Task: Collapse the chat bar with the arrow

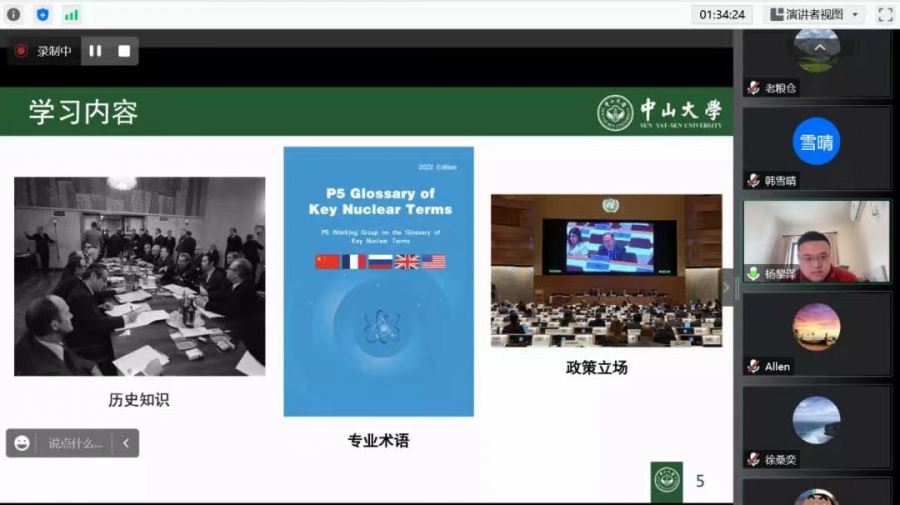Action: tap(126, 443)
